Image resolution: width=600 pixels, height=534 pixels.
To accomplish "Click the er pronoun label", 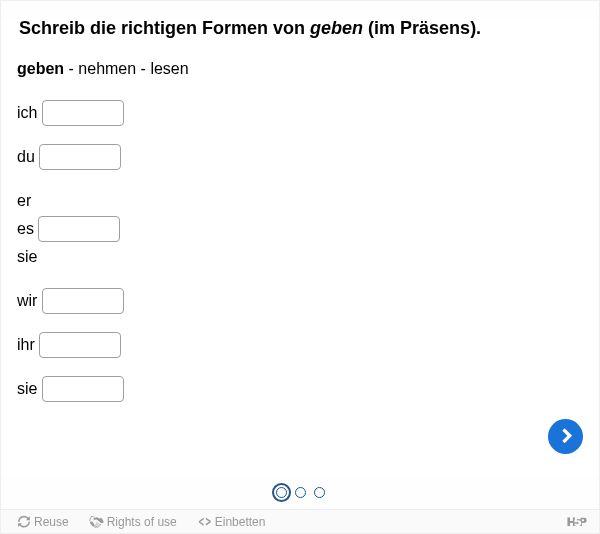I will click(x=24, y=201).
